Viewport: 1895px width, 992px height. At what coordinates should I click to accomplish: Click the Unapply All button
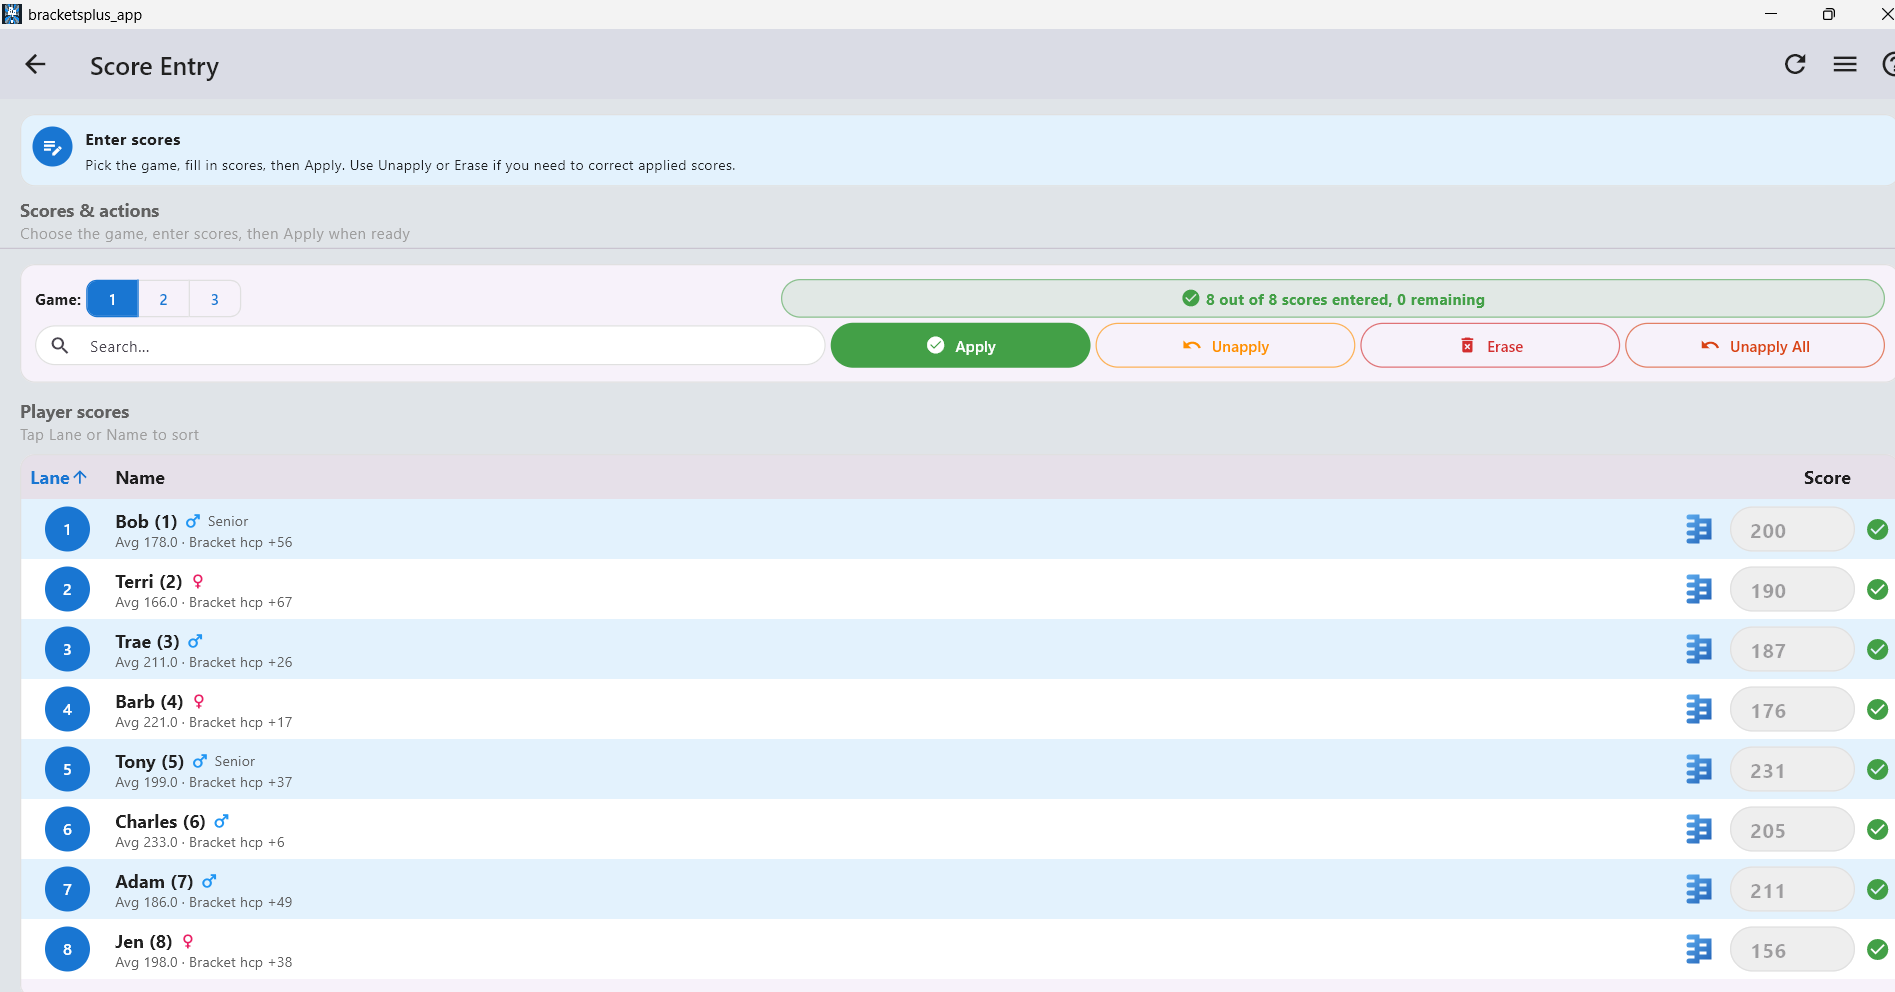pyautogui.click(x=1755, y=346)
